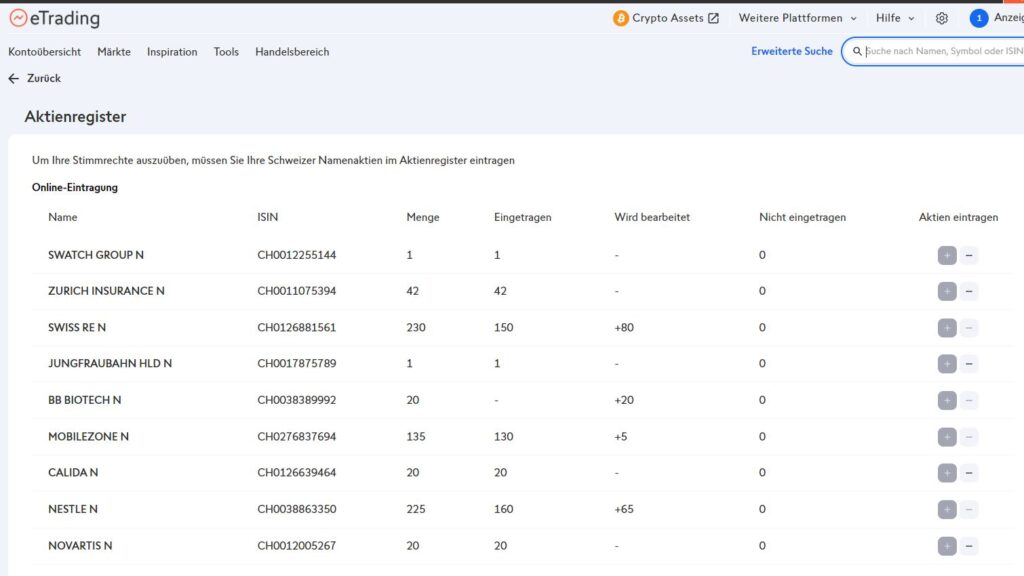Click ISIN CH0038389992
1024x576 pixels.
coord(296,400)
